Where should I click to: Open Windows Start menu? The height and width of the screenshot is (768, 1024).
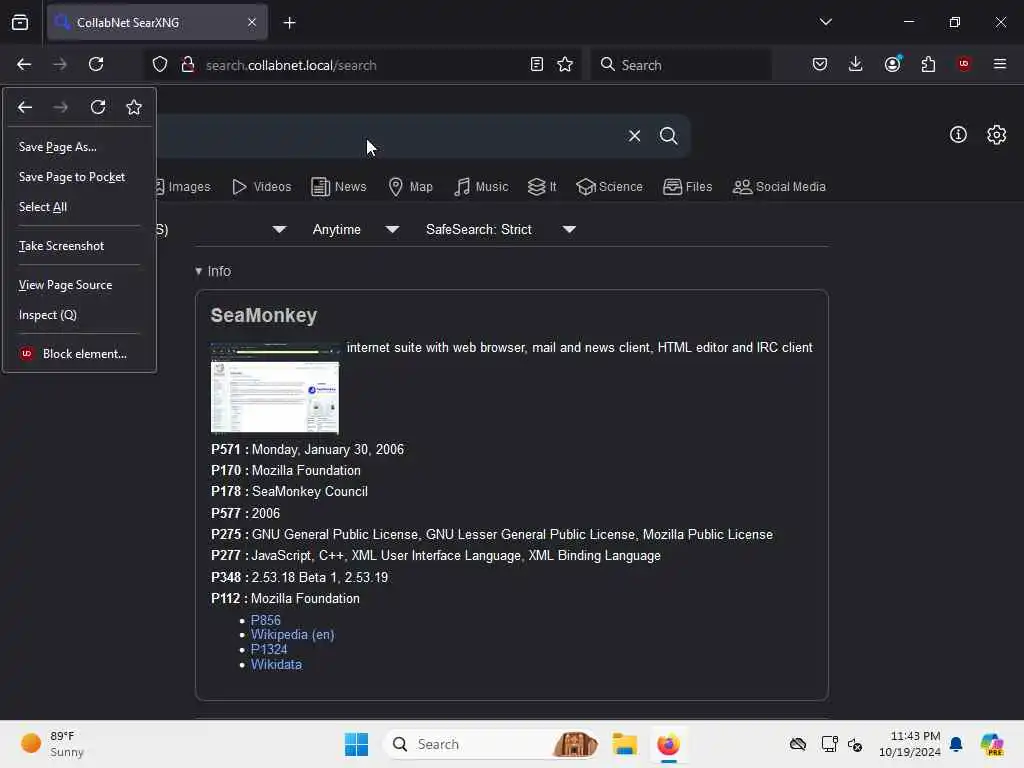357,744
